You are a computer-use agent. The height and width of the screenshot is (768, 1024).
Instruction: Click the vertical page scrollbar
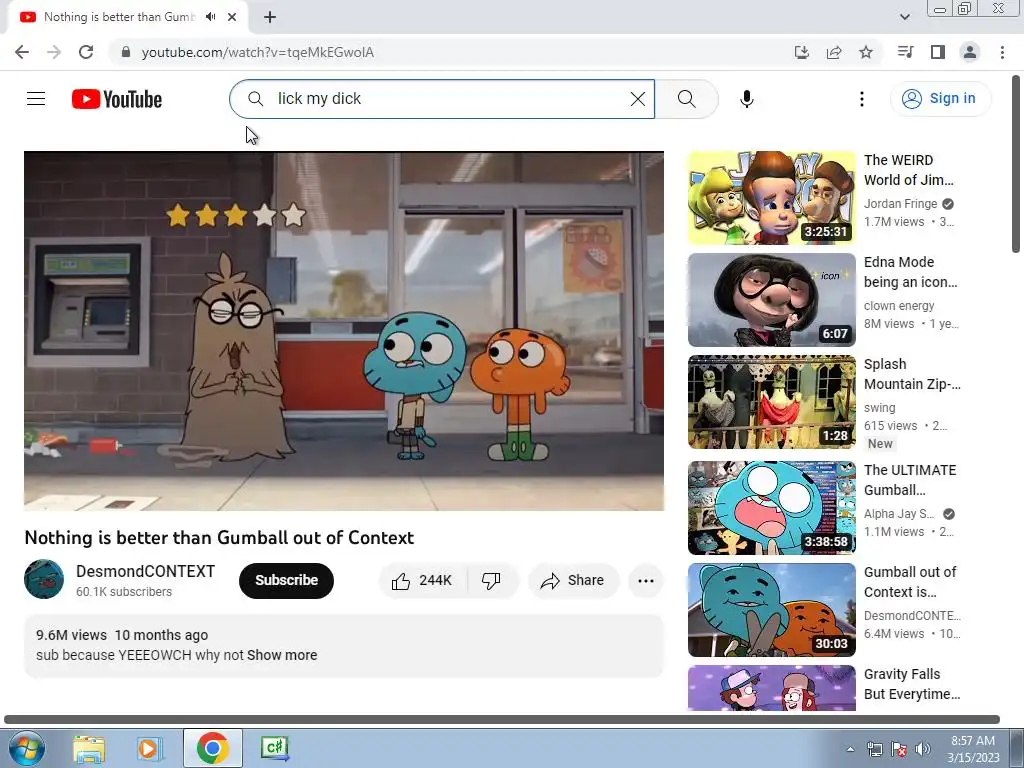(x=1016, y=163)
